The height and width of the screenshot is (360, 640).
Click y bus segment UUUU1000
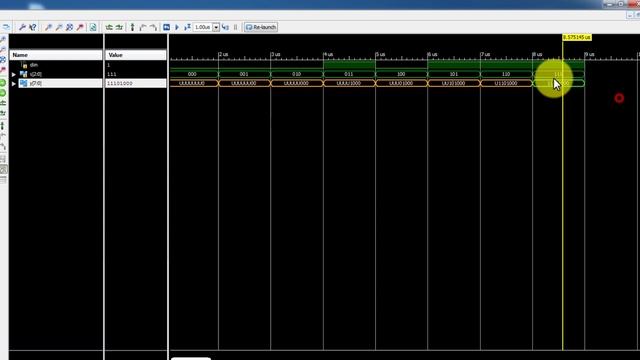click(349, 83)
